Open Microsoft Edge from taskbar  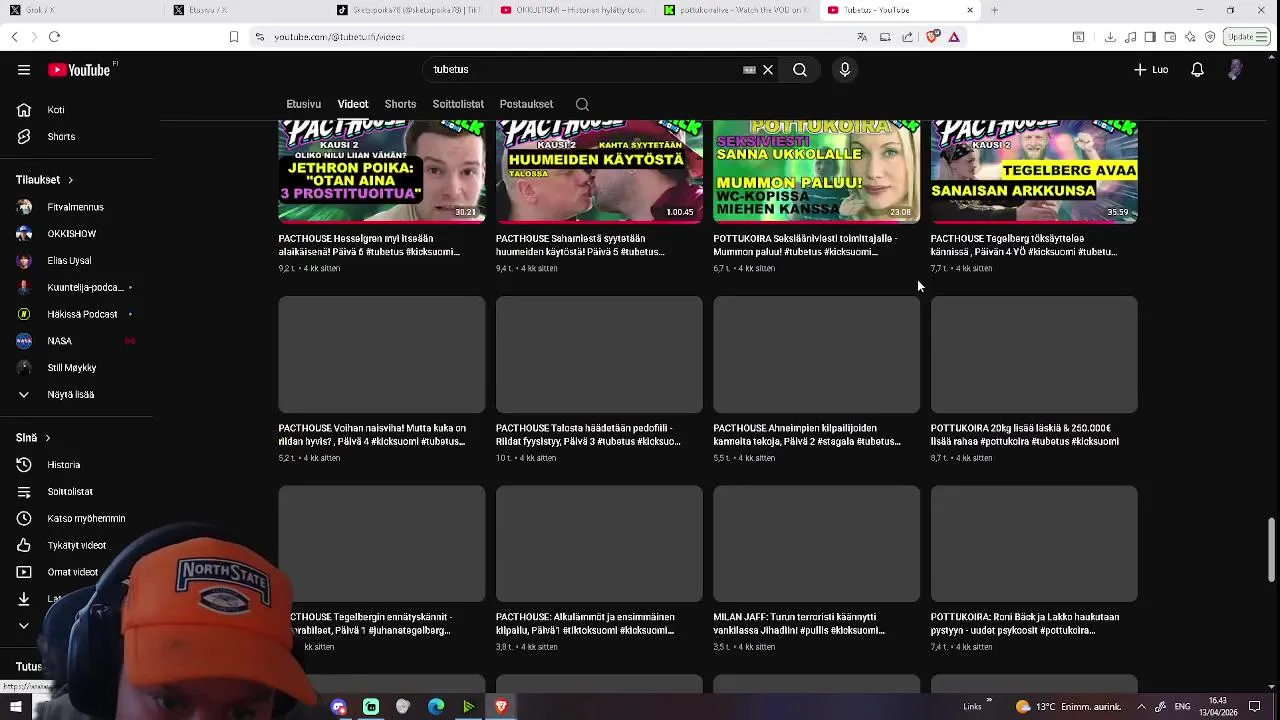click(436, 707)
